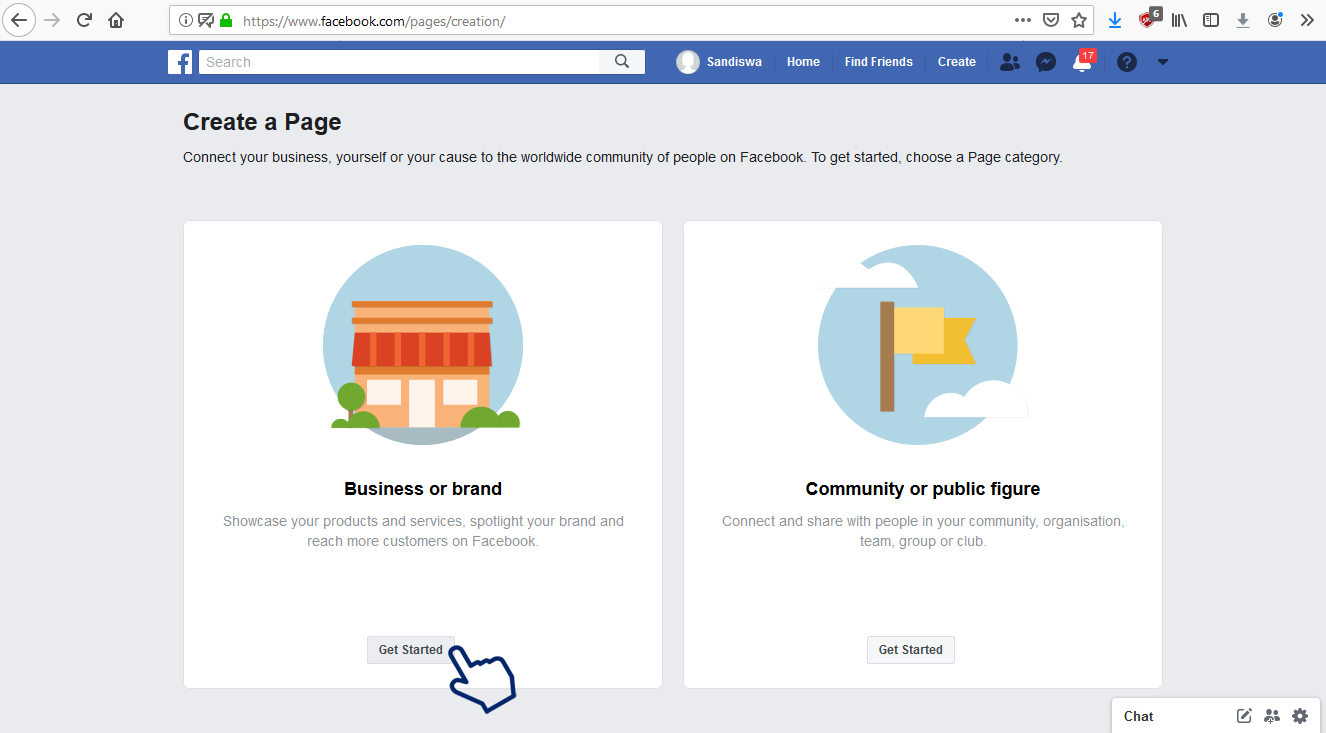Go to Home in the navigation bar
The image size is (1326, 733).
coord(803,62)
